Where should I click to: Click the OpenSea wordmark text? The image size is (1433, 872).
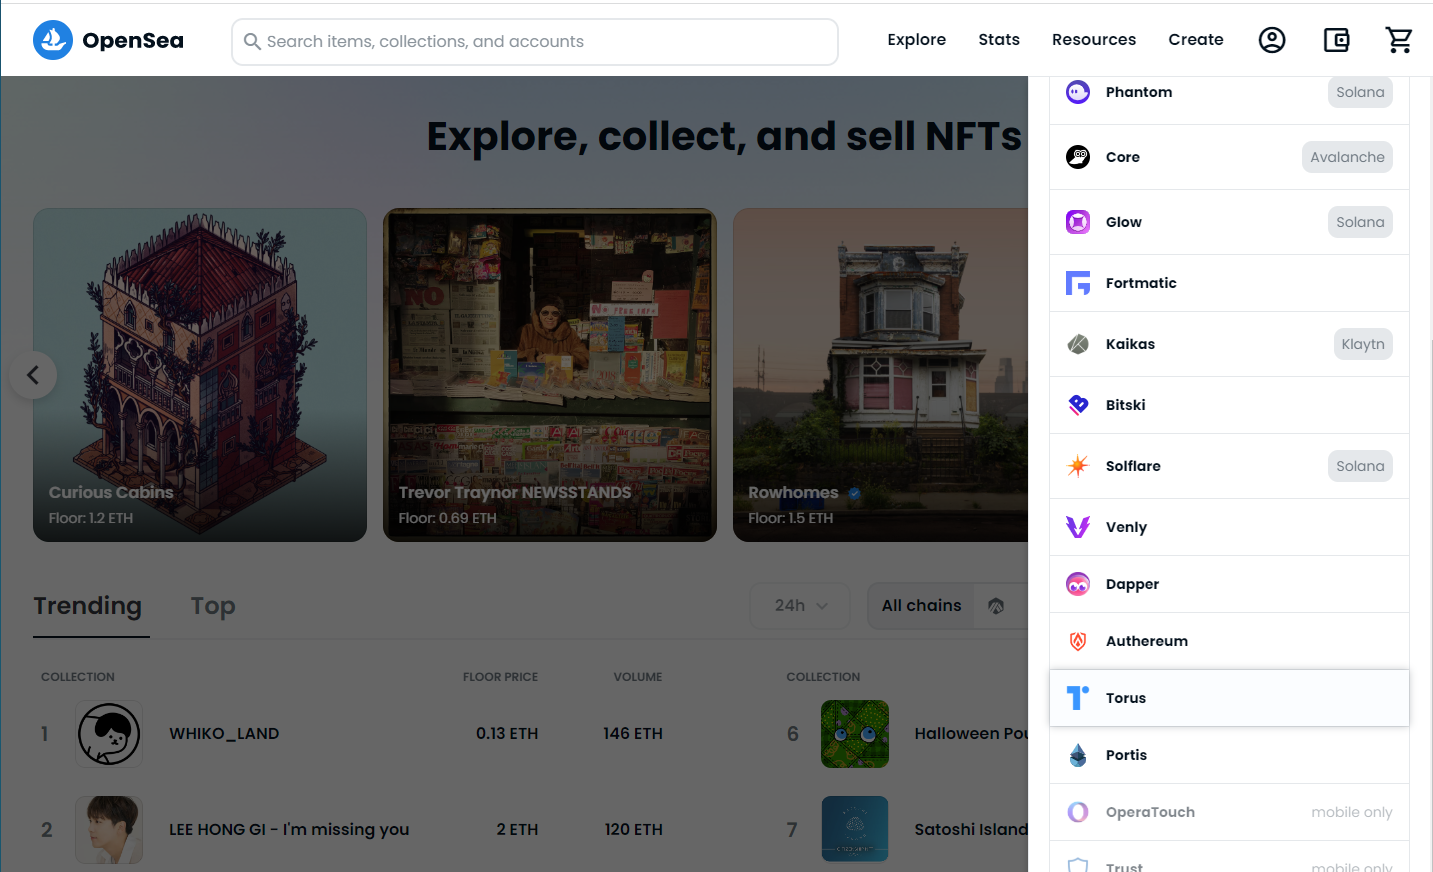click(133, 41)
